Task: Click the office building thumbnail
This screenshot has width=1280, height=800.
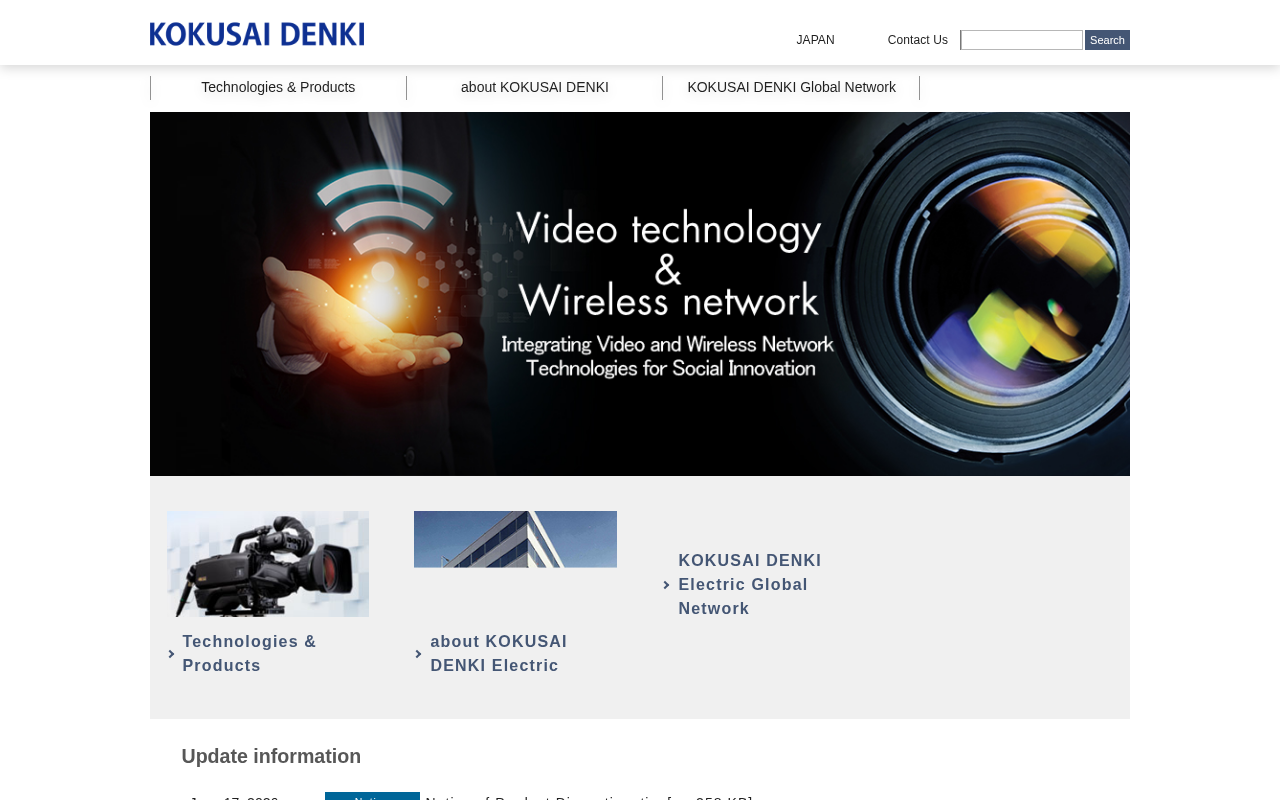Action: point(515,539)
